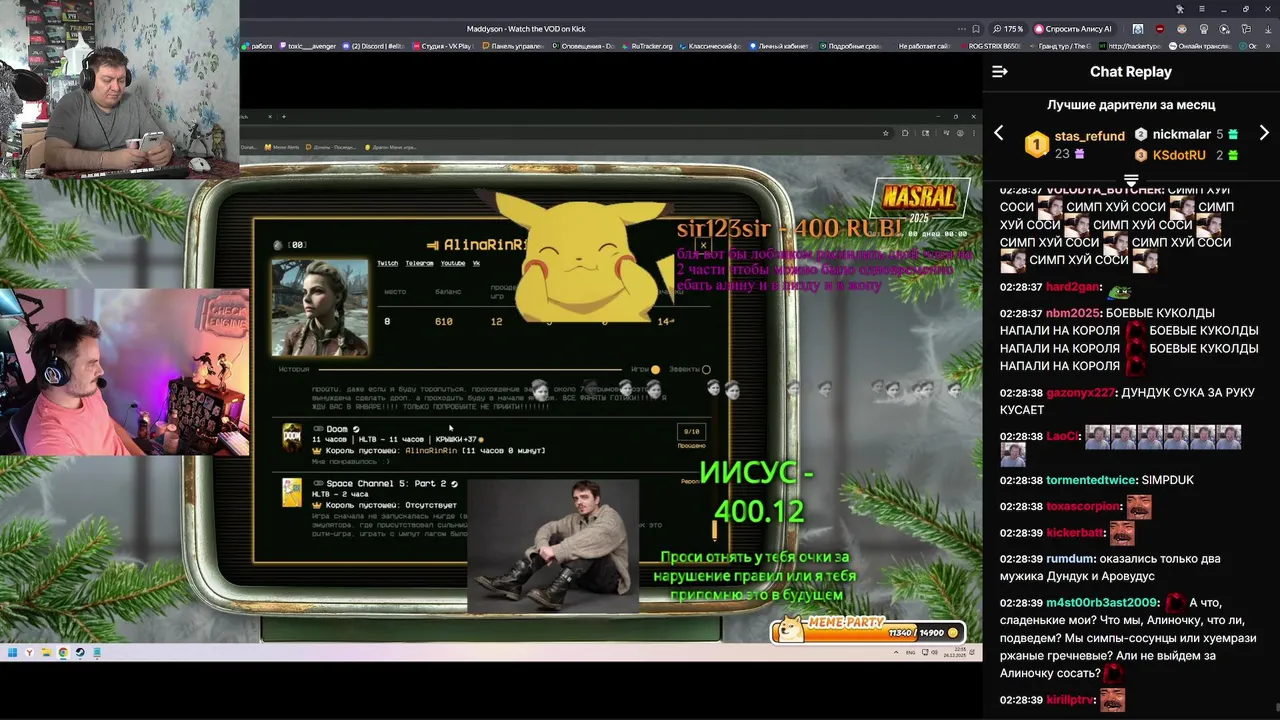Screen dimensions: 1280x720
Task: Open the Chat Replay collapse menu icon
Action: (x=999, y=72)
